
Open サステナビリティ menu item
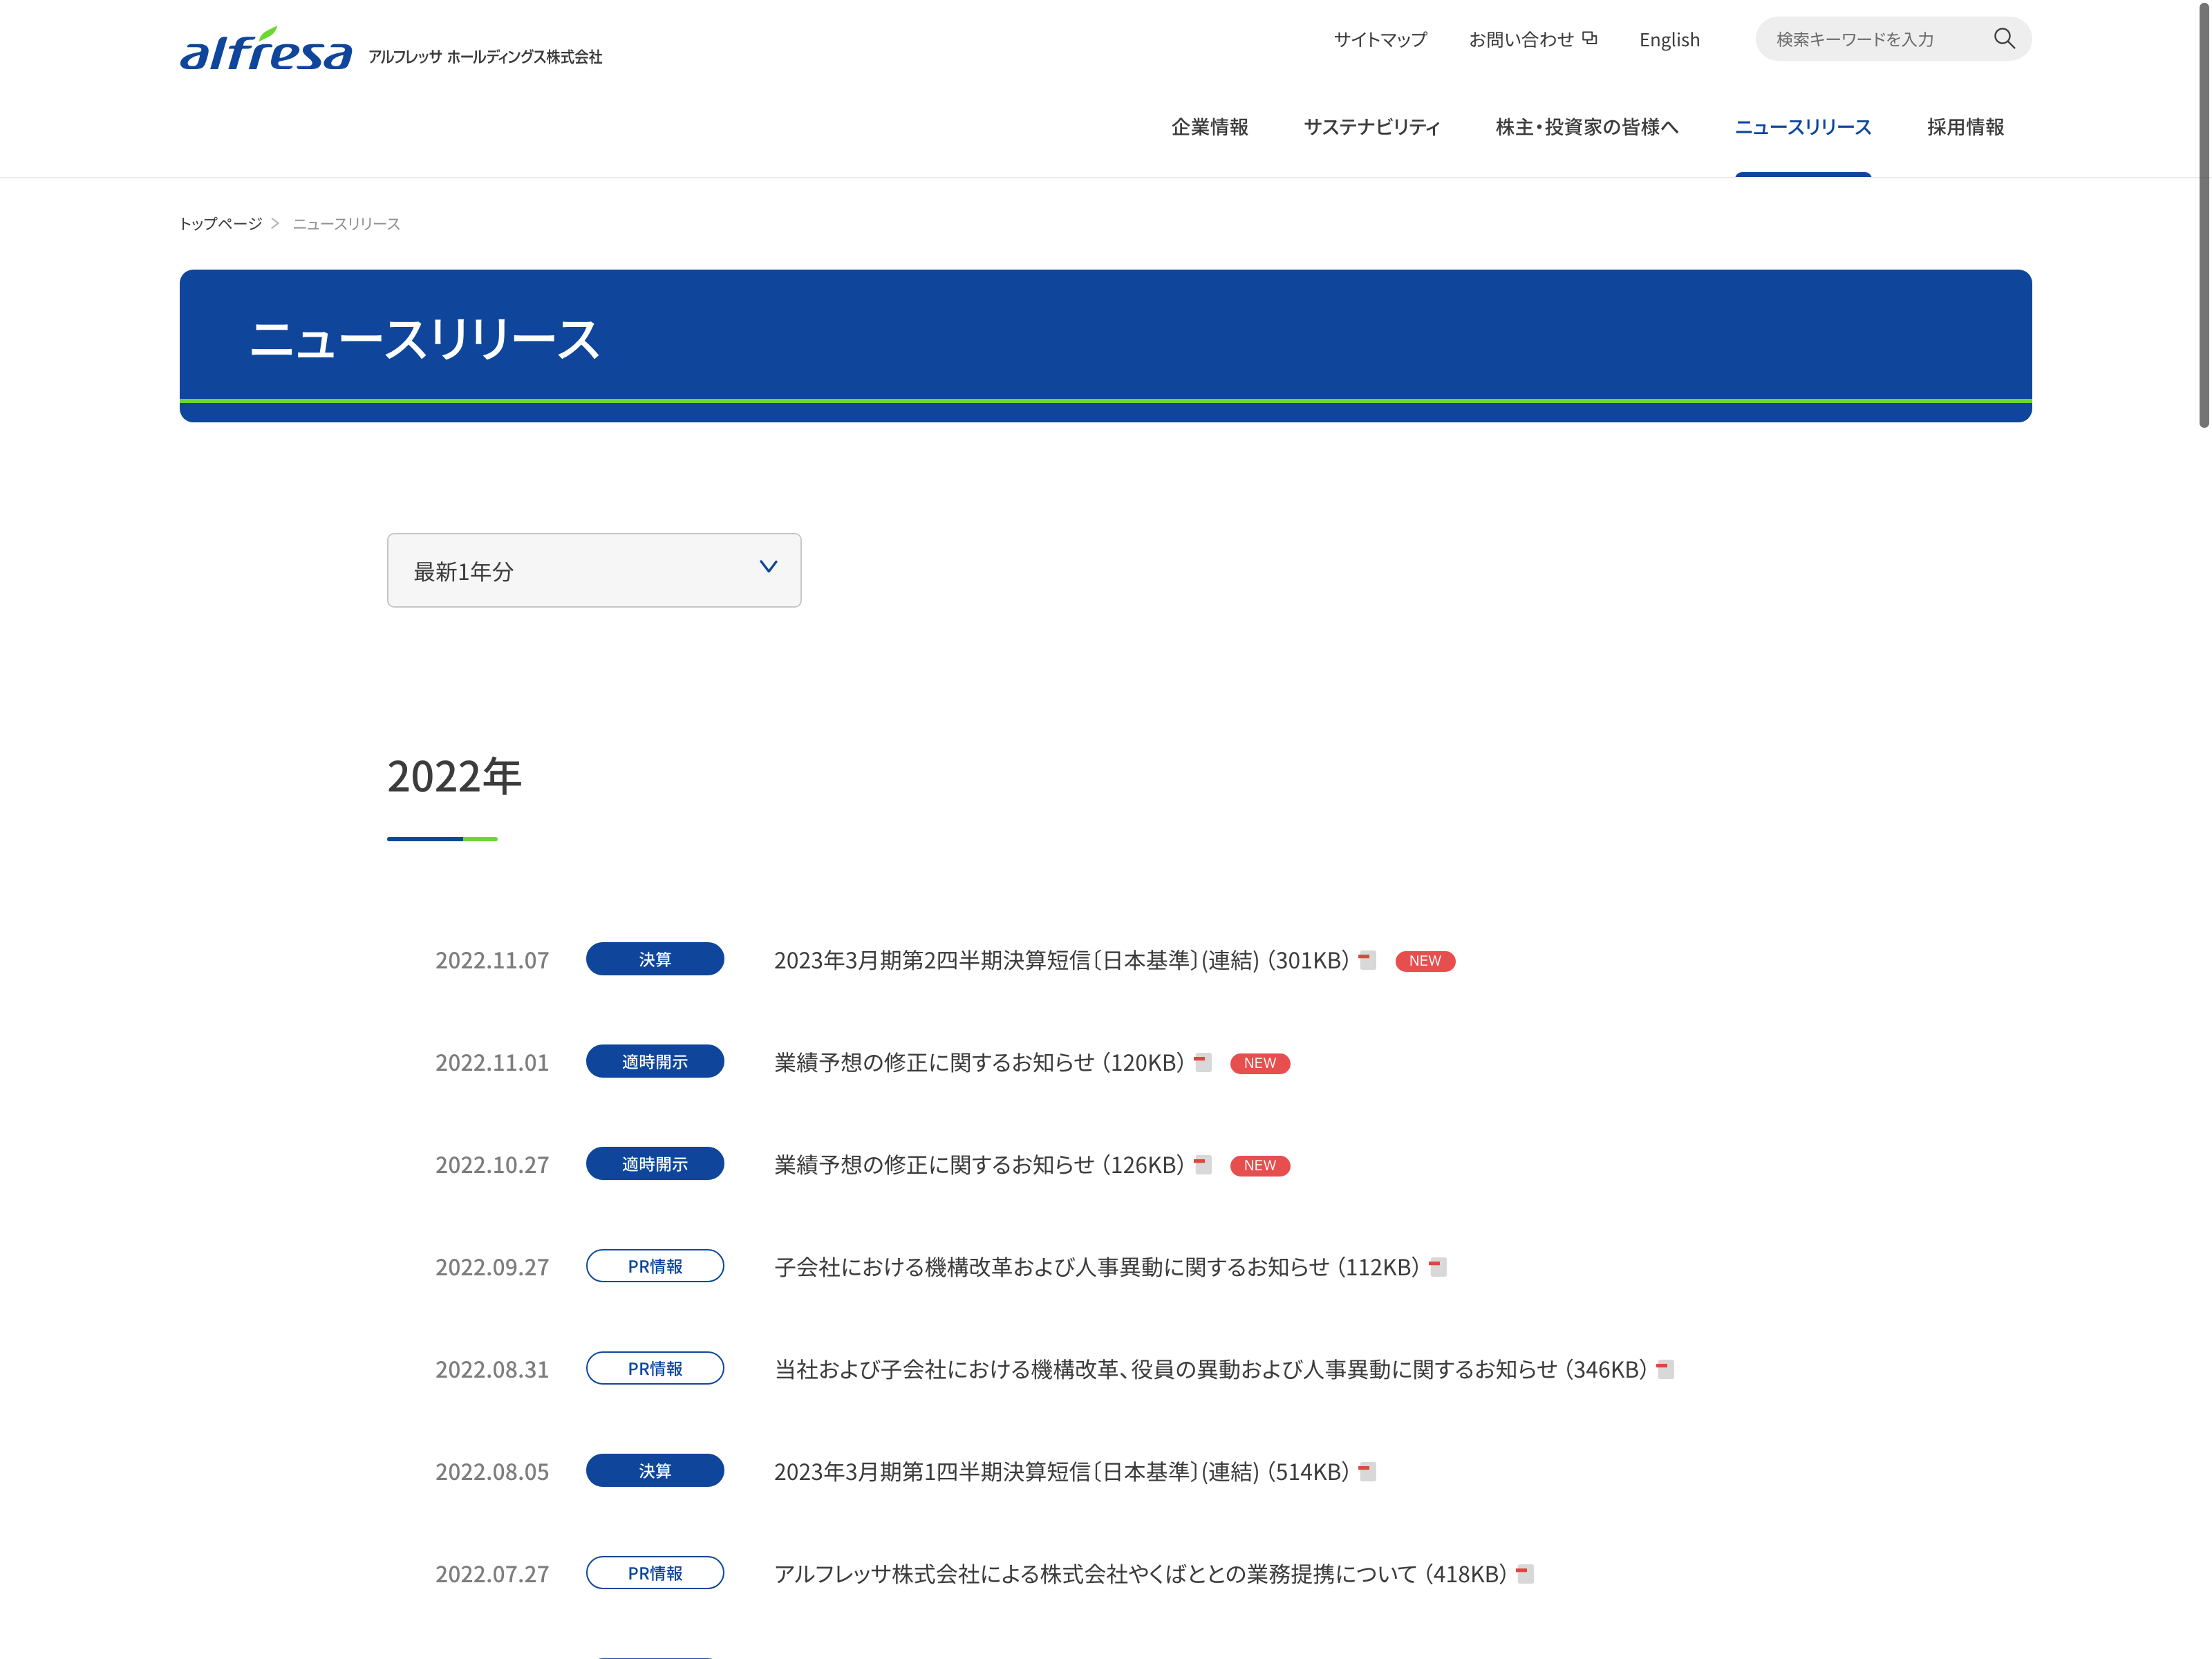pos(1372,127)
